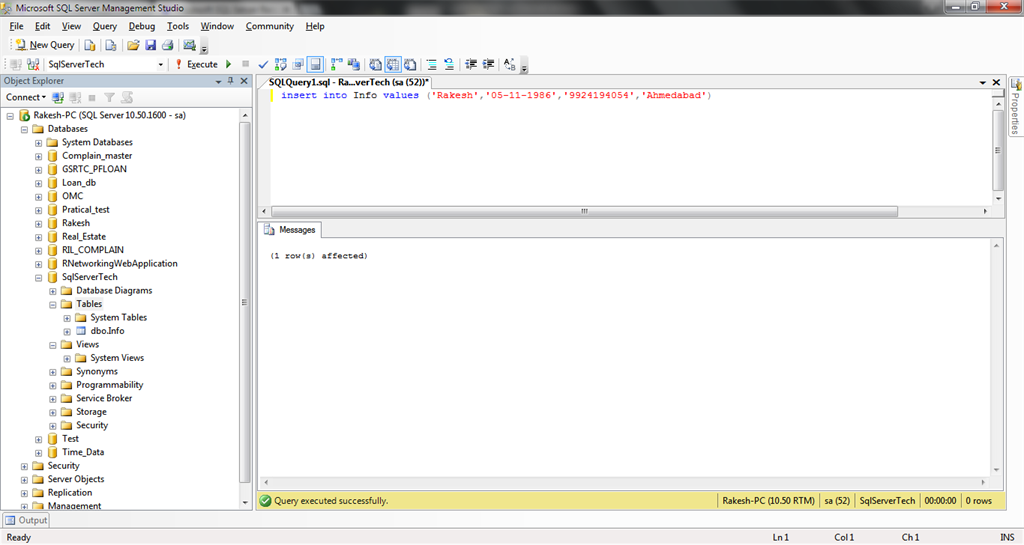Toggle Include Actual Execution Plan

[x=337, y=64]
